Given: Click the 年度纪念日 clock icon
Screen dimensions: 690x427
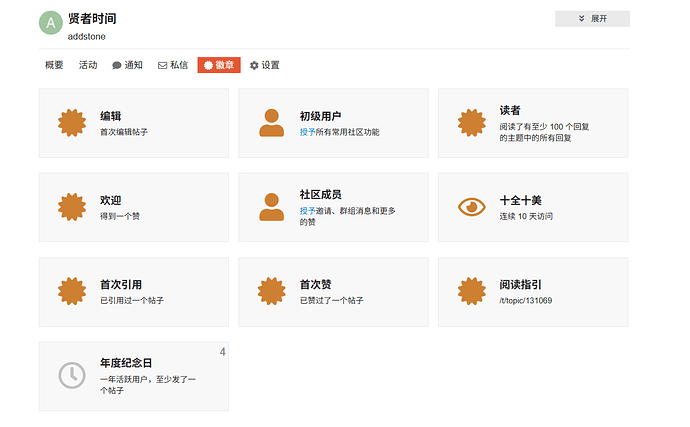Looking at the screenshot, I should pos(72,375).
